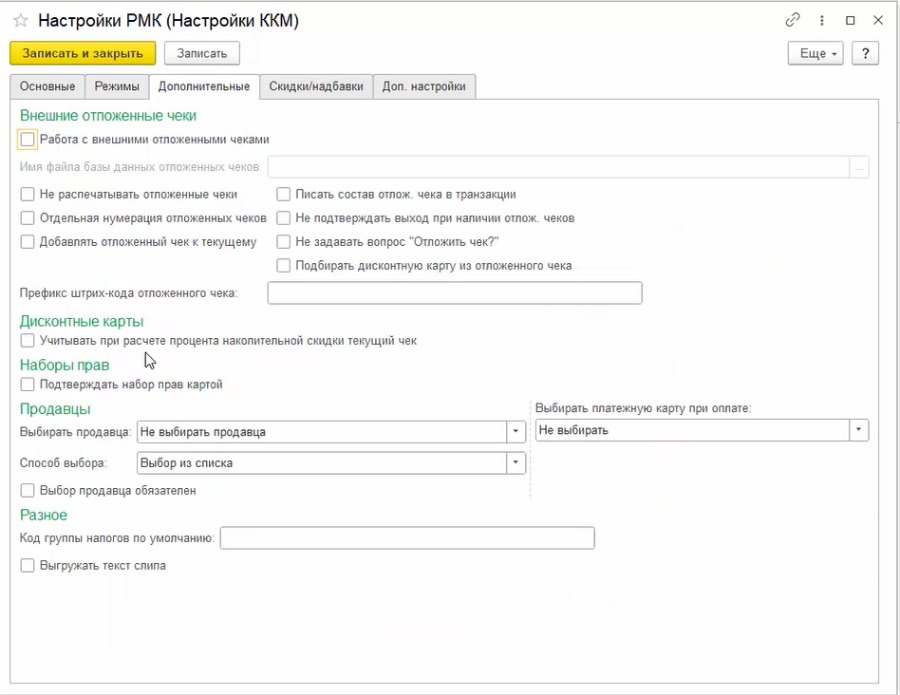This screenshot has width=900, height=695.
Task: Open the Скидки/надбавки tab
Action: click(x=316, y=87)
